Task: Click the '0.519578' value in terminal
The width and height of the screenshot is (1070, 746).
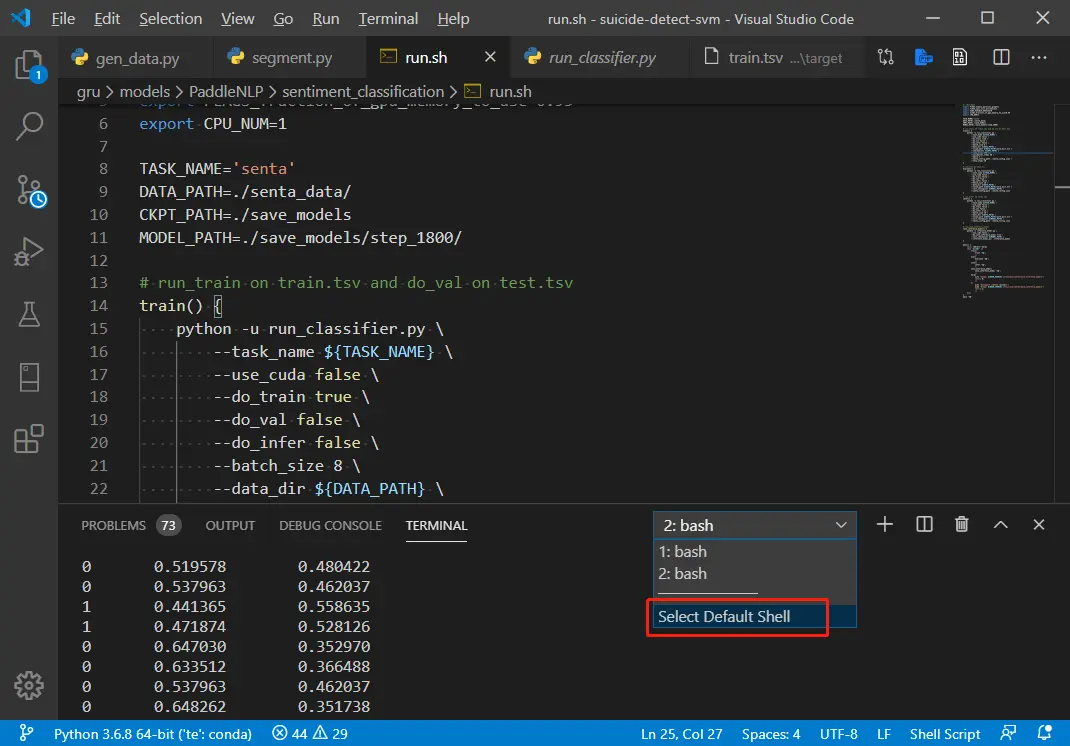Action: [x=190, y=566]
